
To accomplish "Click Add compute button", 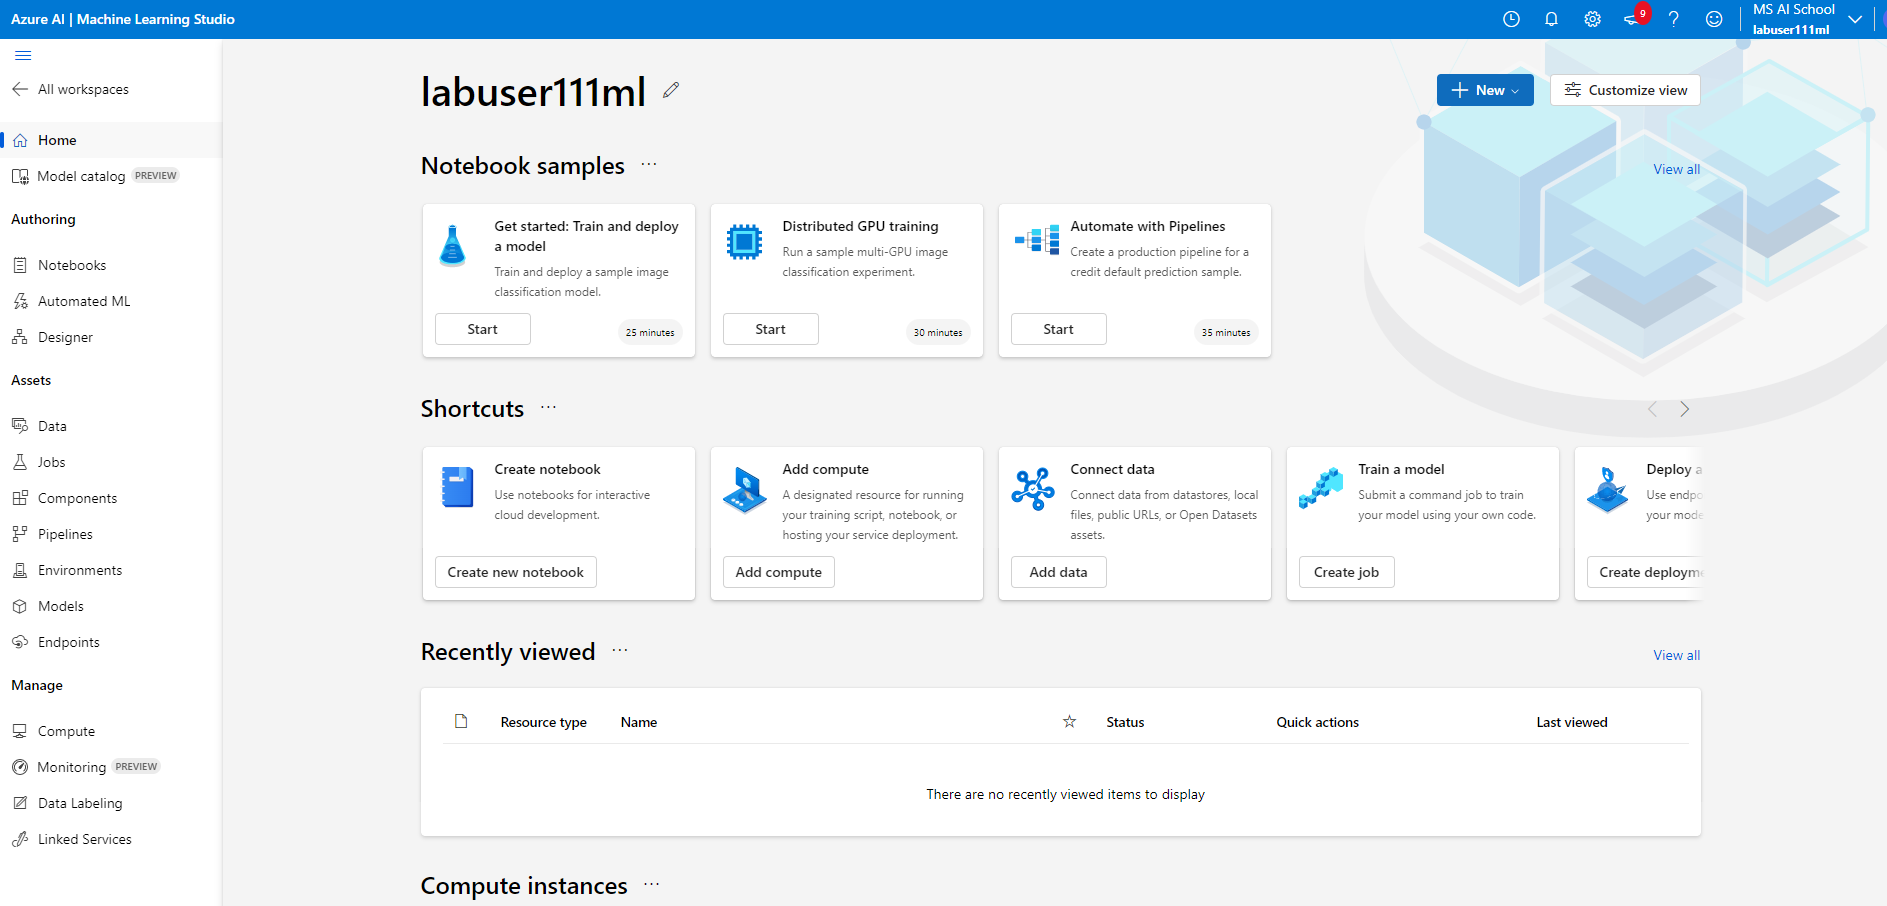I will pos(779,572).
